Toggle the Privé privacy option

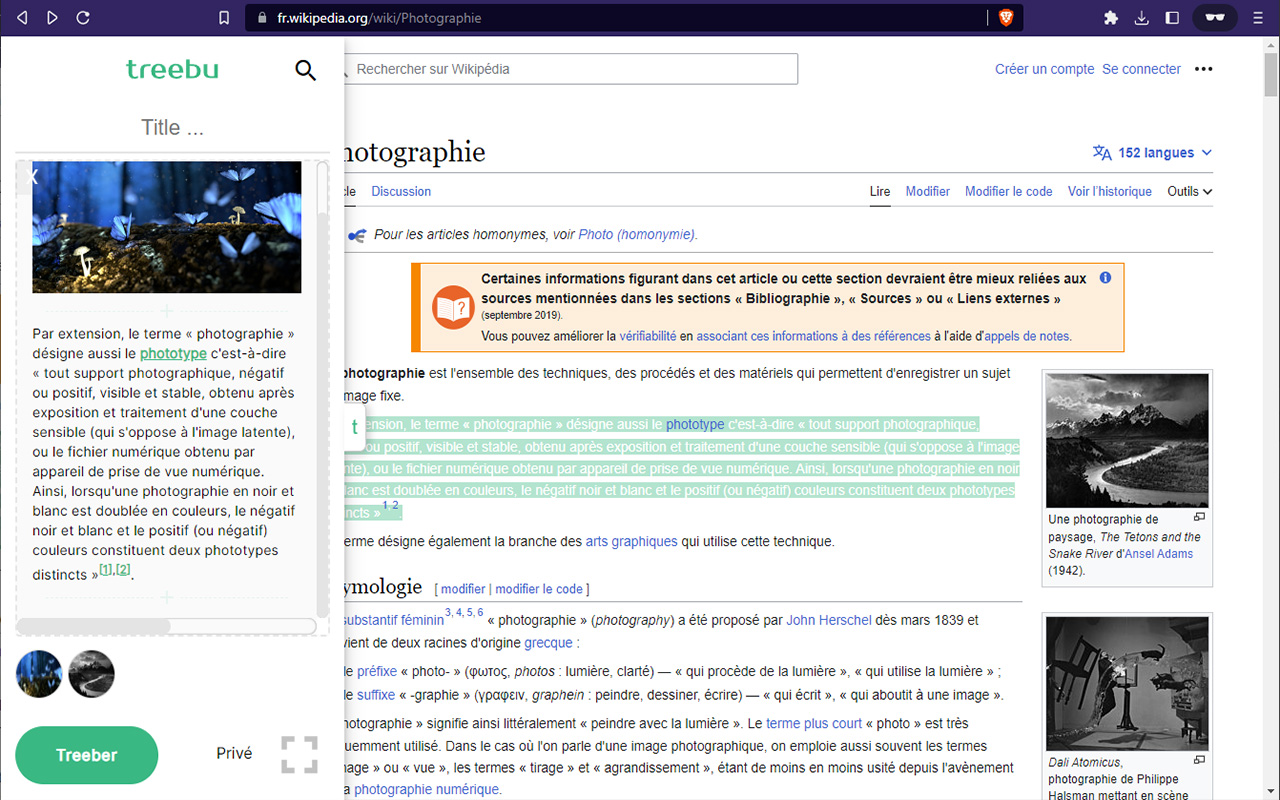tap(234, 753)
